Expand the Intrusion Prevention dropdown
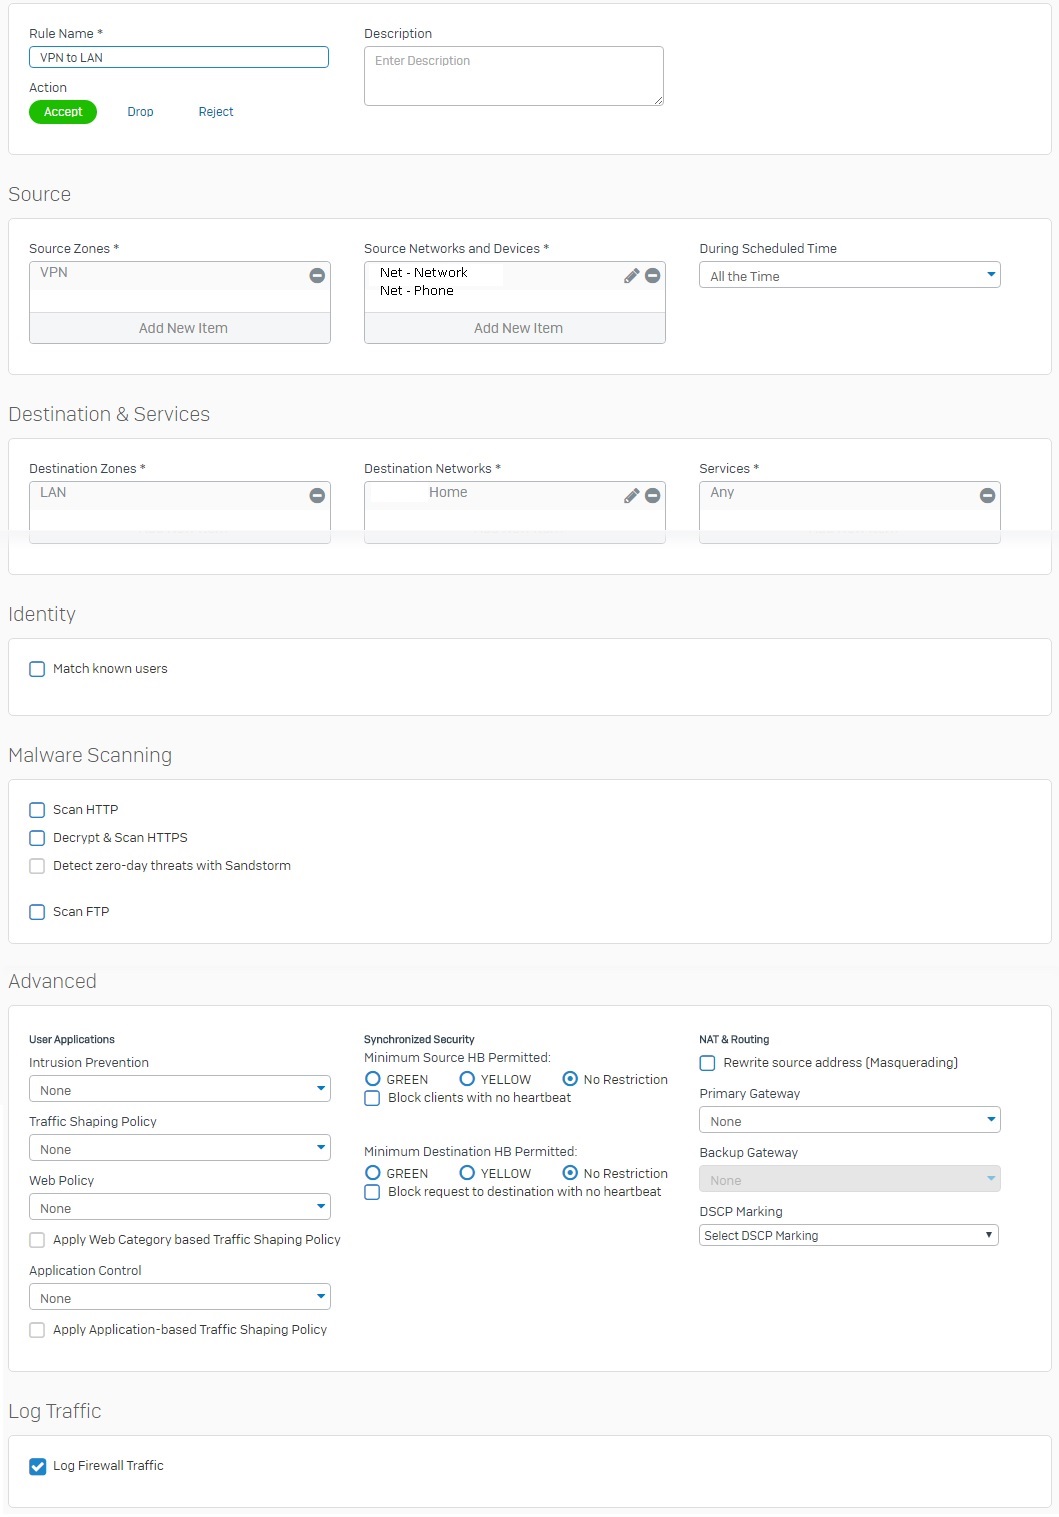The height and width of the screenshot is (1517, 1059). click(x=180, y=1089)
